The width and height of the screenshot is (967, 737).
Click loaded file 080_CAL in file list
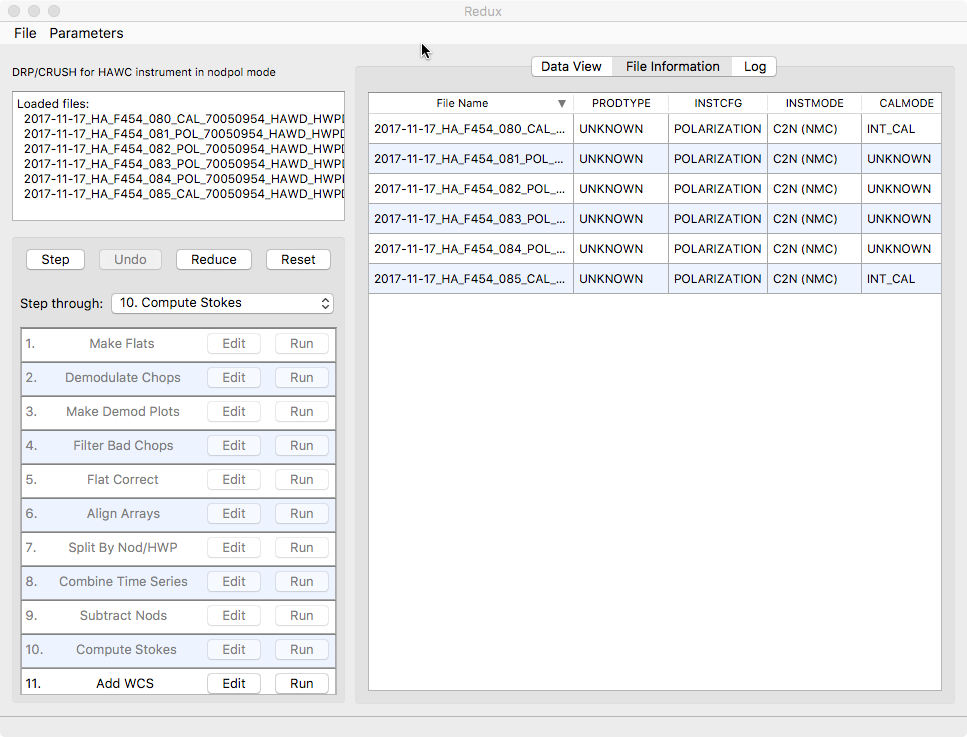[184, 118]
